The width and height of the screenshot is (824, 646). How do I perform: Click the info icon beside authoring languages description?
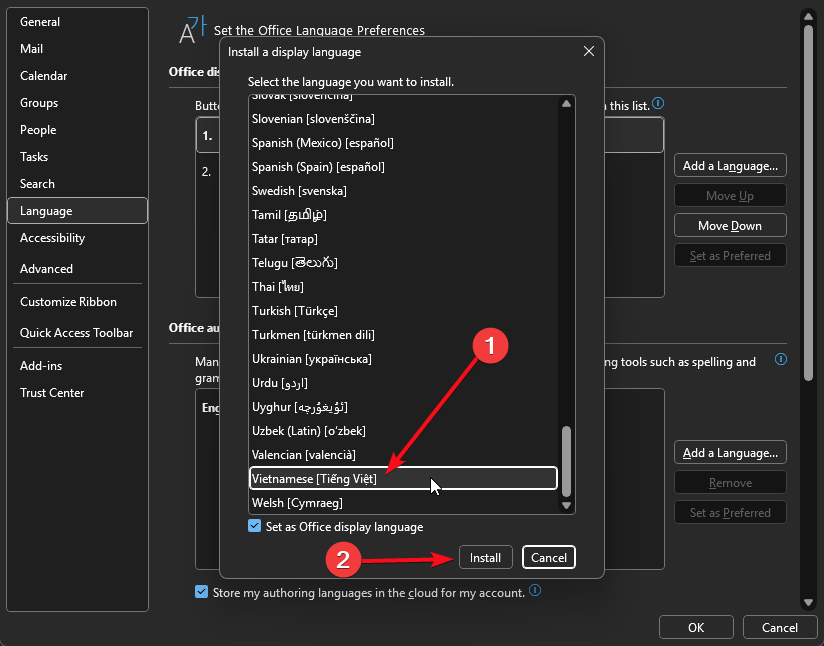pos(781,360)
